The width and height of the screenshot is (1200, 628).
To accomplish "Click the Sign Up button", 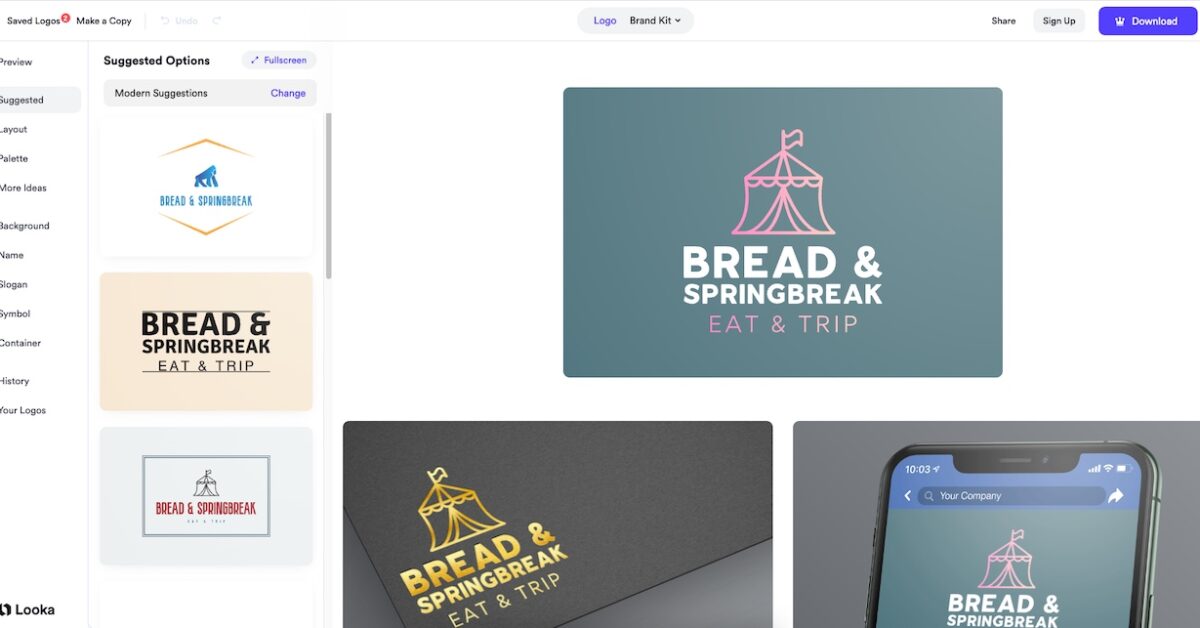I will coord(1059,21).
